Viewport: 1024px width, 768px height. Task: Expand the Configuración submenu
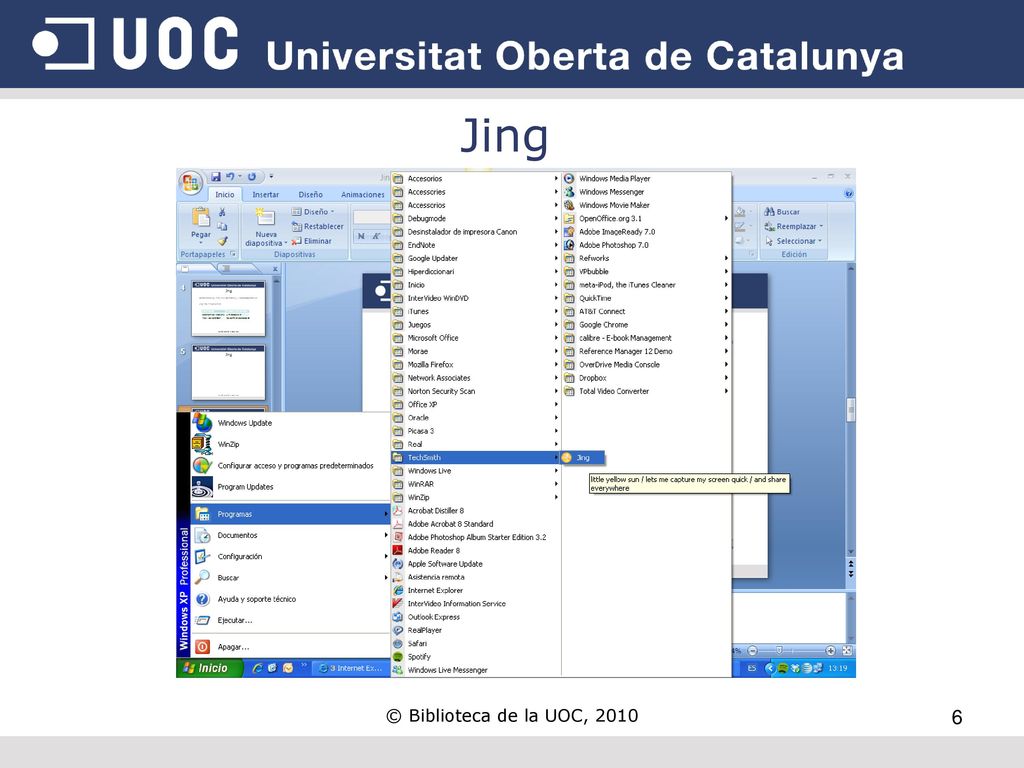(291, 556)
